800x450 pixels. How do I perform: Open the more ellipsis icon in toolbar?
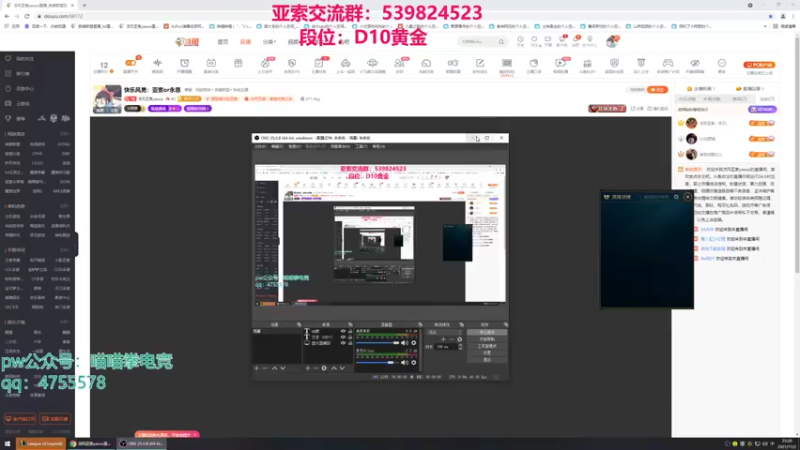[x=721, y=63]
